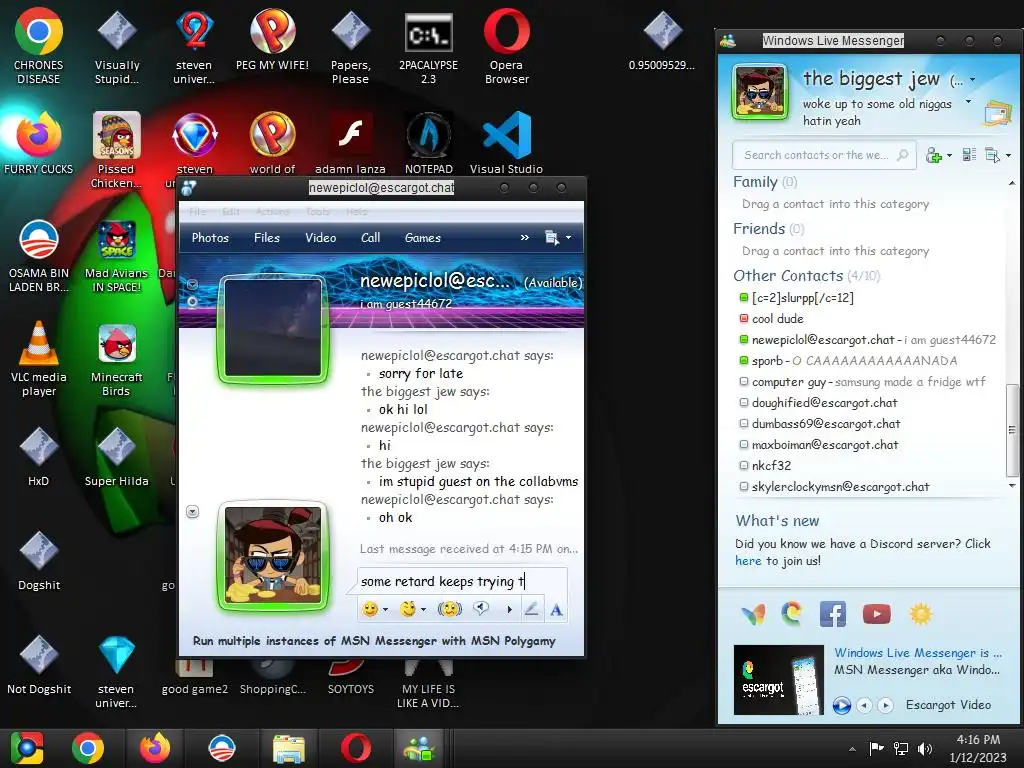Click Call in the chat toolbar
This screenshot has width=1024, height=768.
[370, 238]
